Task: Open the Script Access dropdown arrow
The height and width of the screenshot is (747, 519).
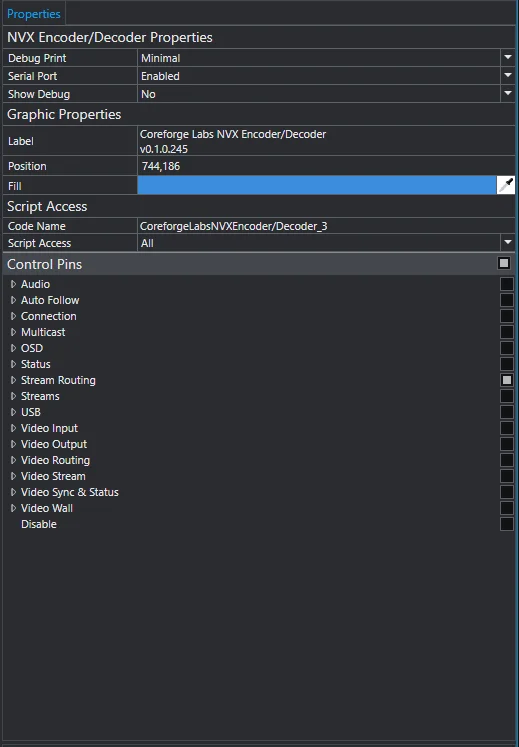Action: pyautogui.click(x=508, y=242)
